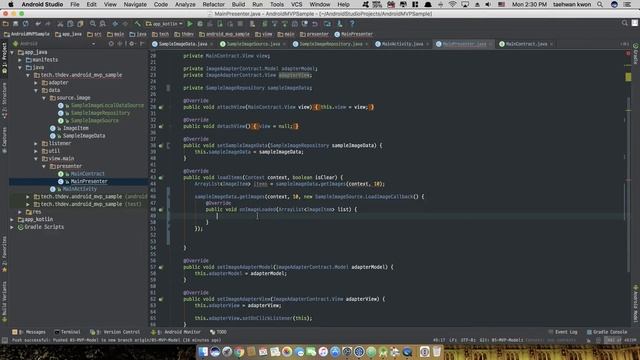This screenshot has height=360, width=640.
Task: Click the override gutter icon beside setImageAdapterModel
Action: [x=161, y=267]
